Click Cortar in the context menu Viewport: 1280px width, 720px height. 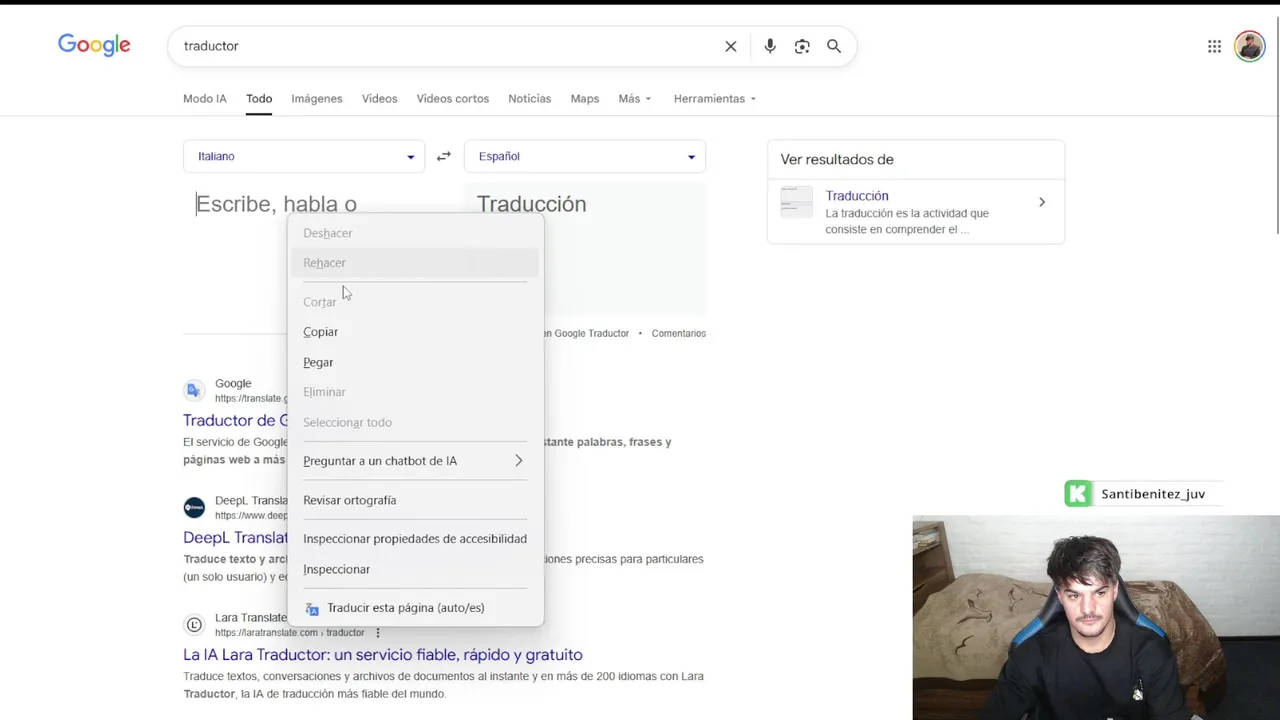point(415,302)
